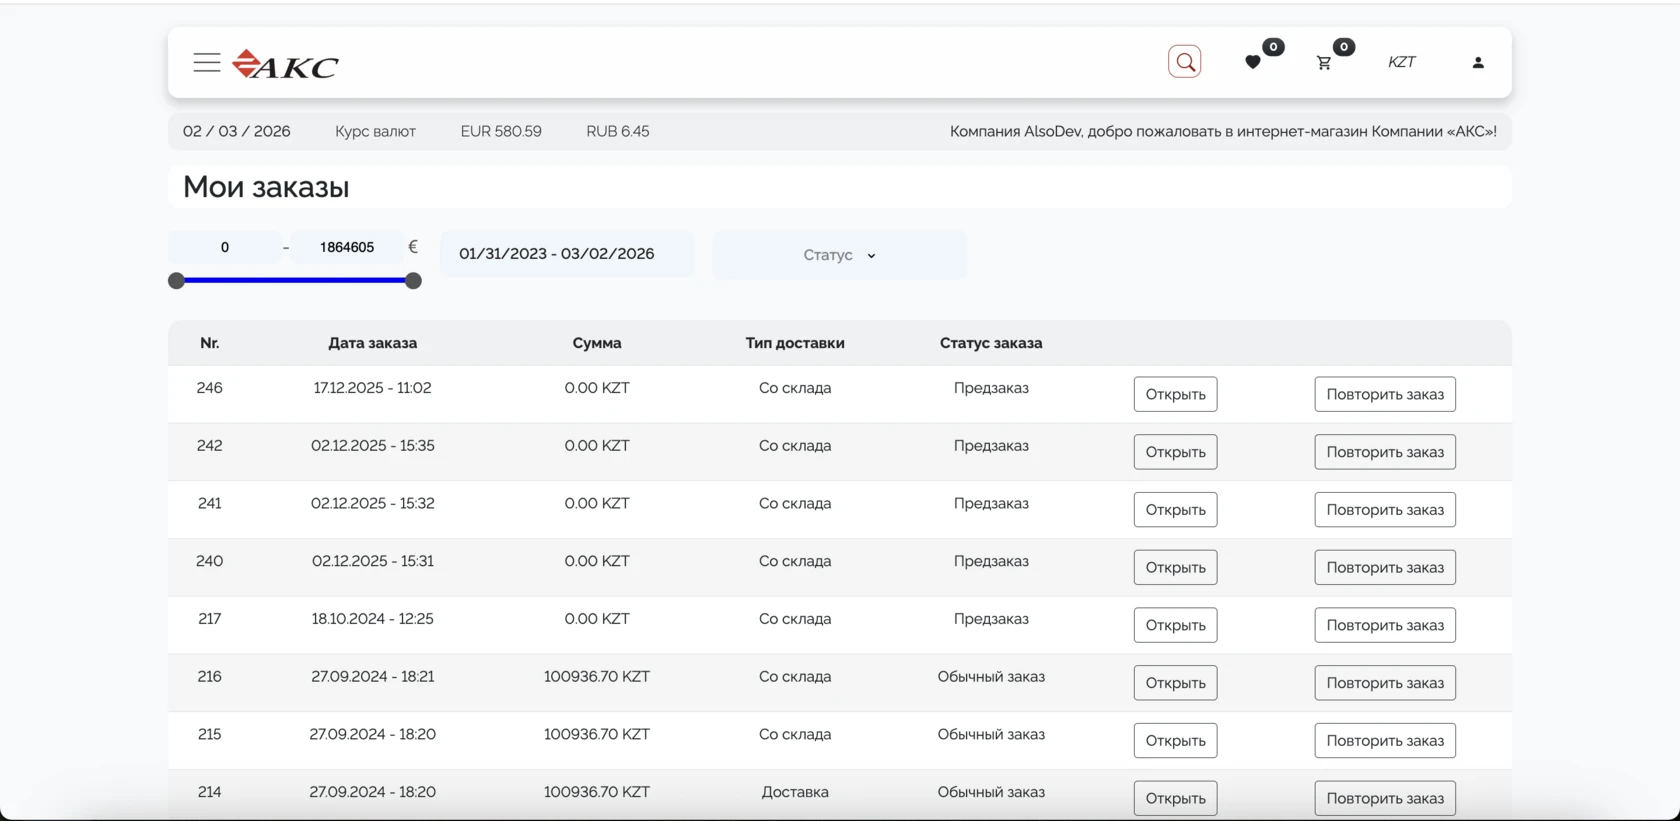Viewport: 1680px width, 821px height.
Task: Click the maximum sum field 1864605
Action: pos(347,247)
